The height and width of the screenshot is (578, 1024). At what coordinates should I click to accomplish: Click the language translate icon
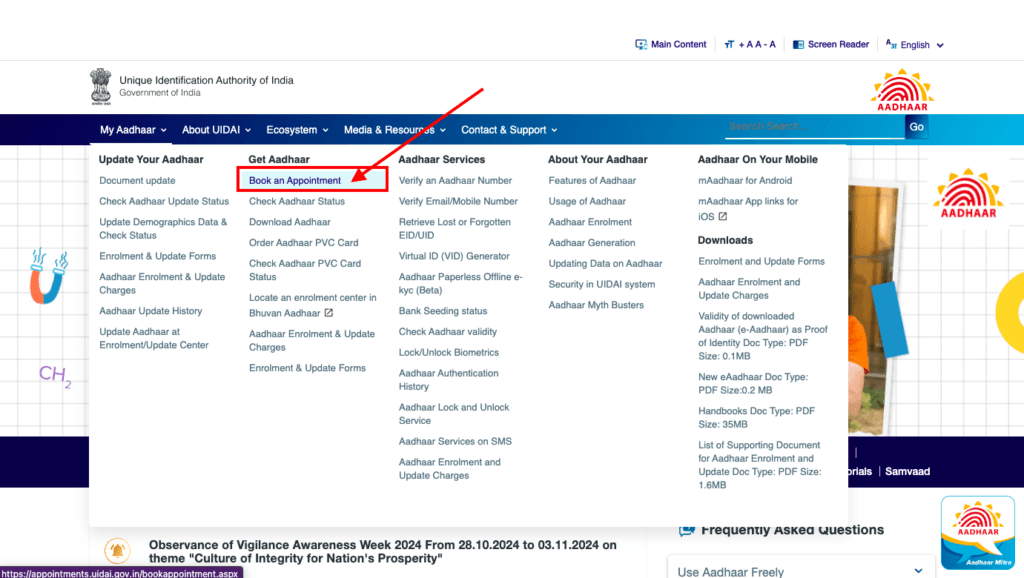pyautogui.click(x=891, y=44)
